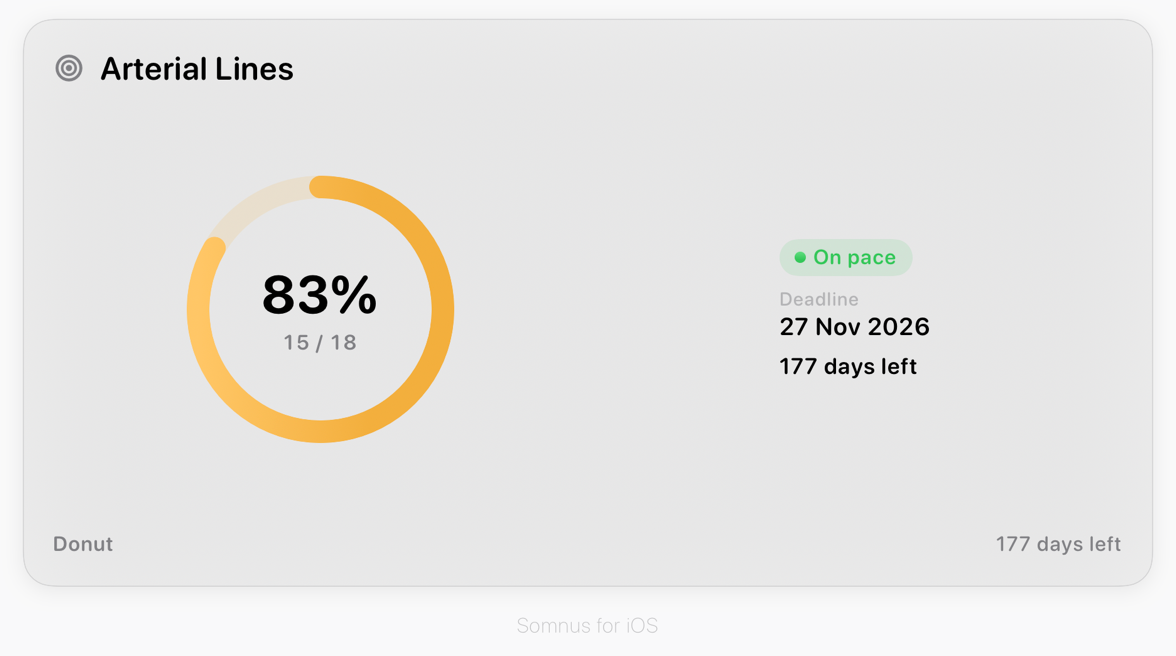1176x656 pixels.
Task: Open the Somnus for iOS caption link
Action: pyautogui.click(x=587, y=625)
